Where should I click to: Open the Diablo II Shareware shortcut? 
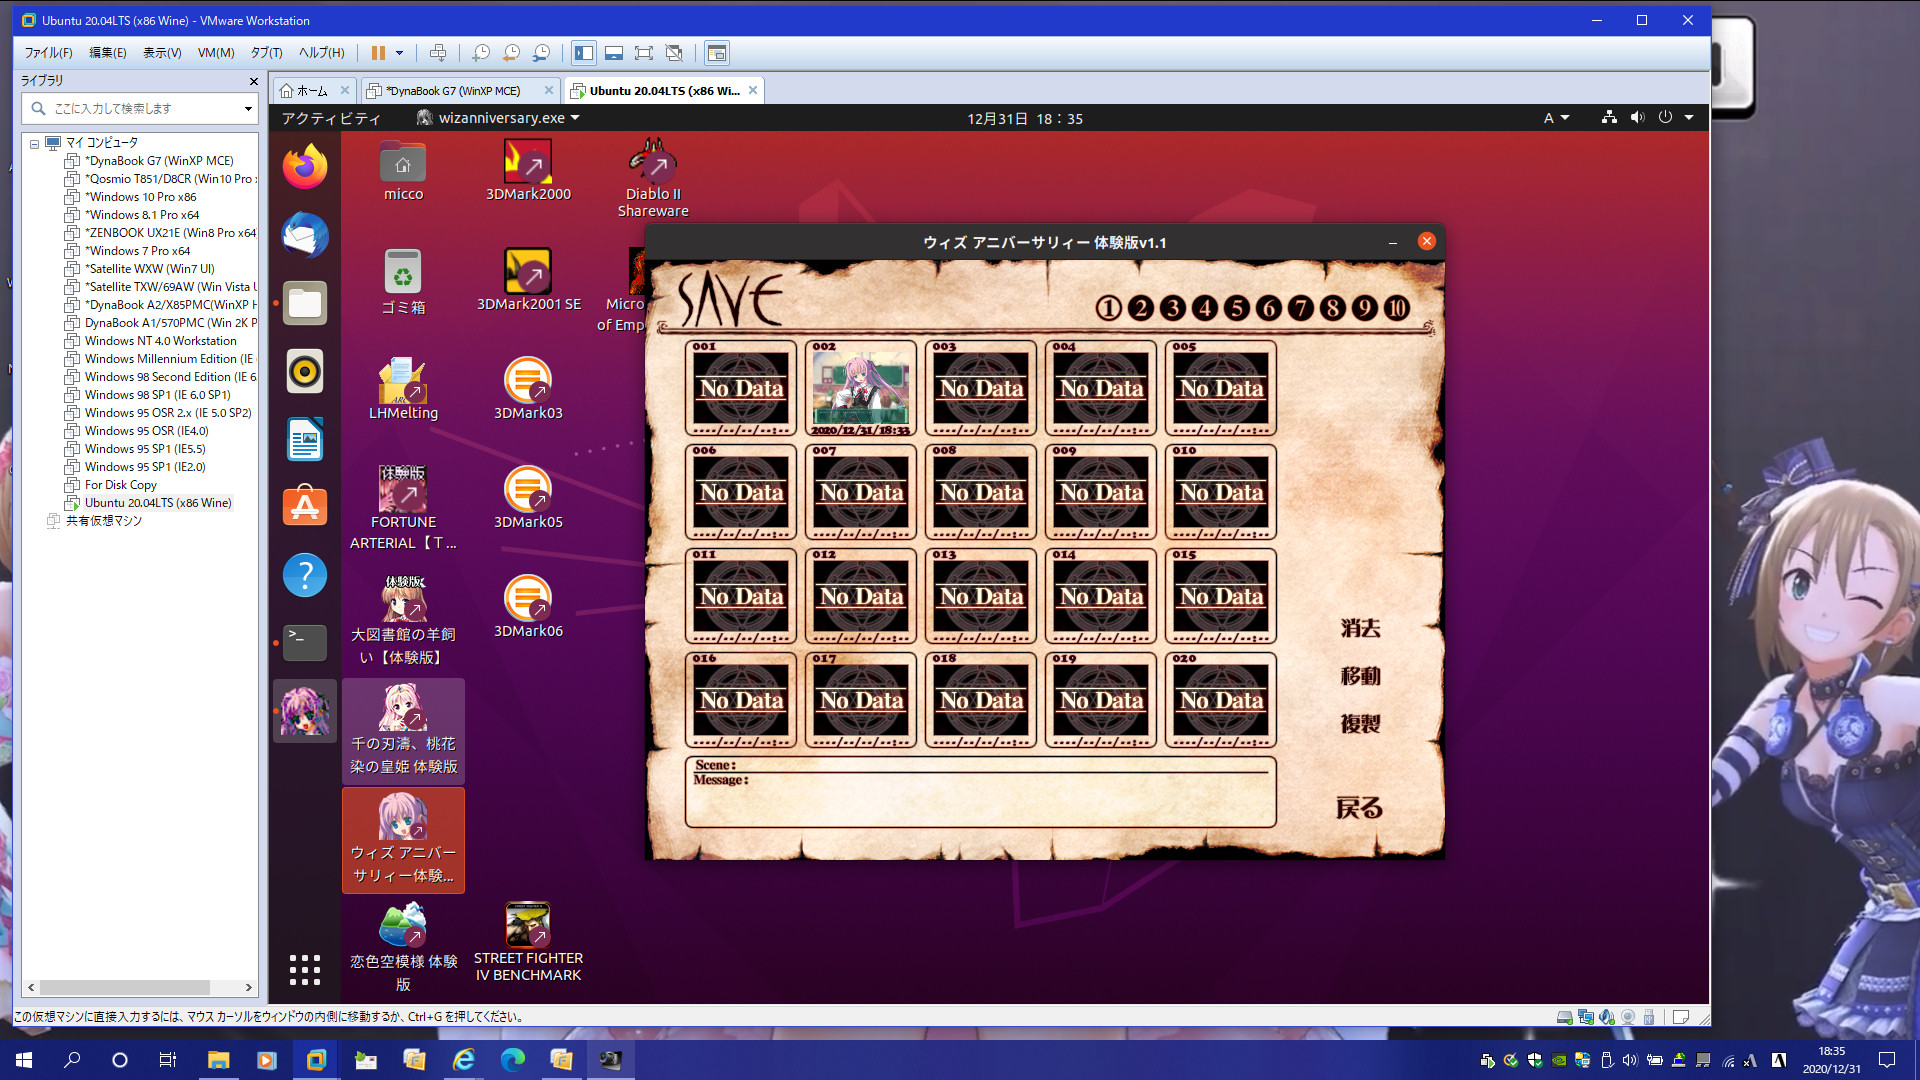coord(653,178)
